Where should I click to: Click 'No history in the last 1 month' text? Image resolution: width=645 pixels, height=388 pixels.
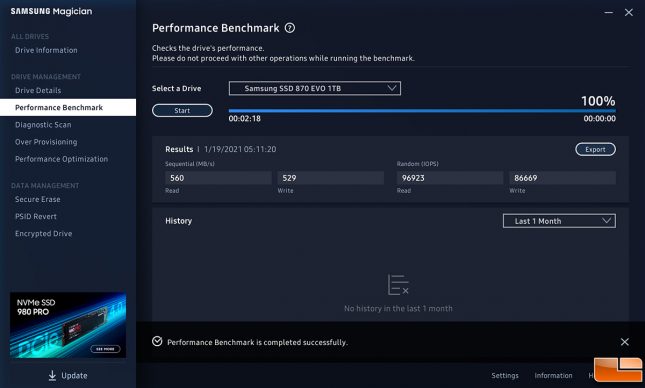coord(398,309)
